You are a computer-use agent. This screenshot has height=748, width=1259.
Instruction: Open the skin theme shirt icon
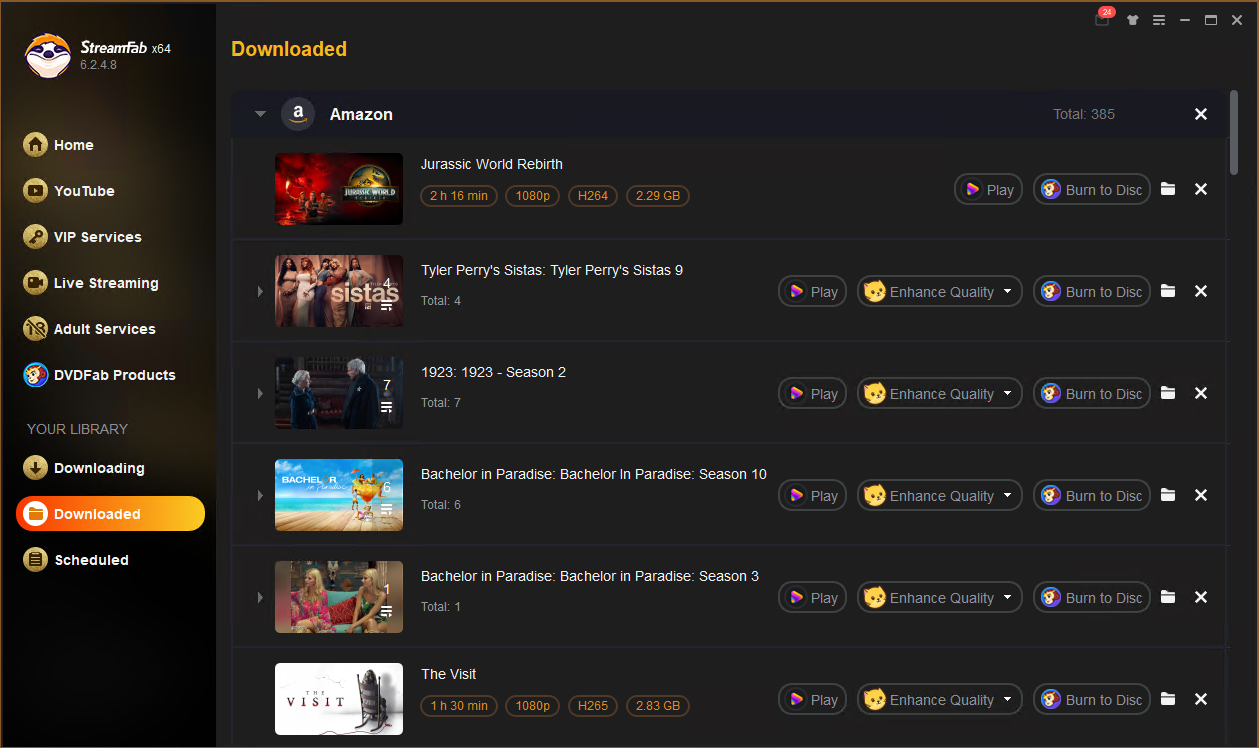(x=1132, y=20)
